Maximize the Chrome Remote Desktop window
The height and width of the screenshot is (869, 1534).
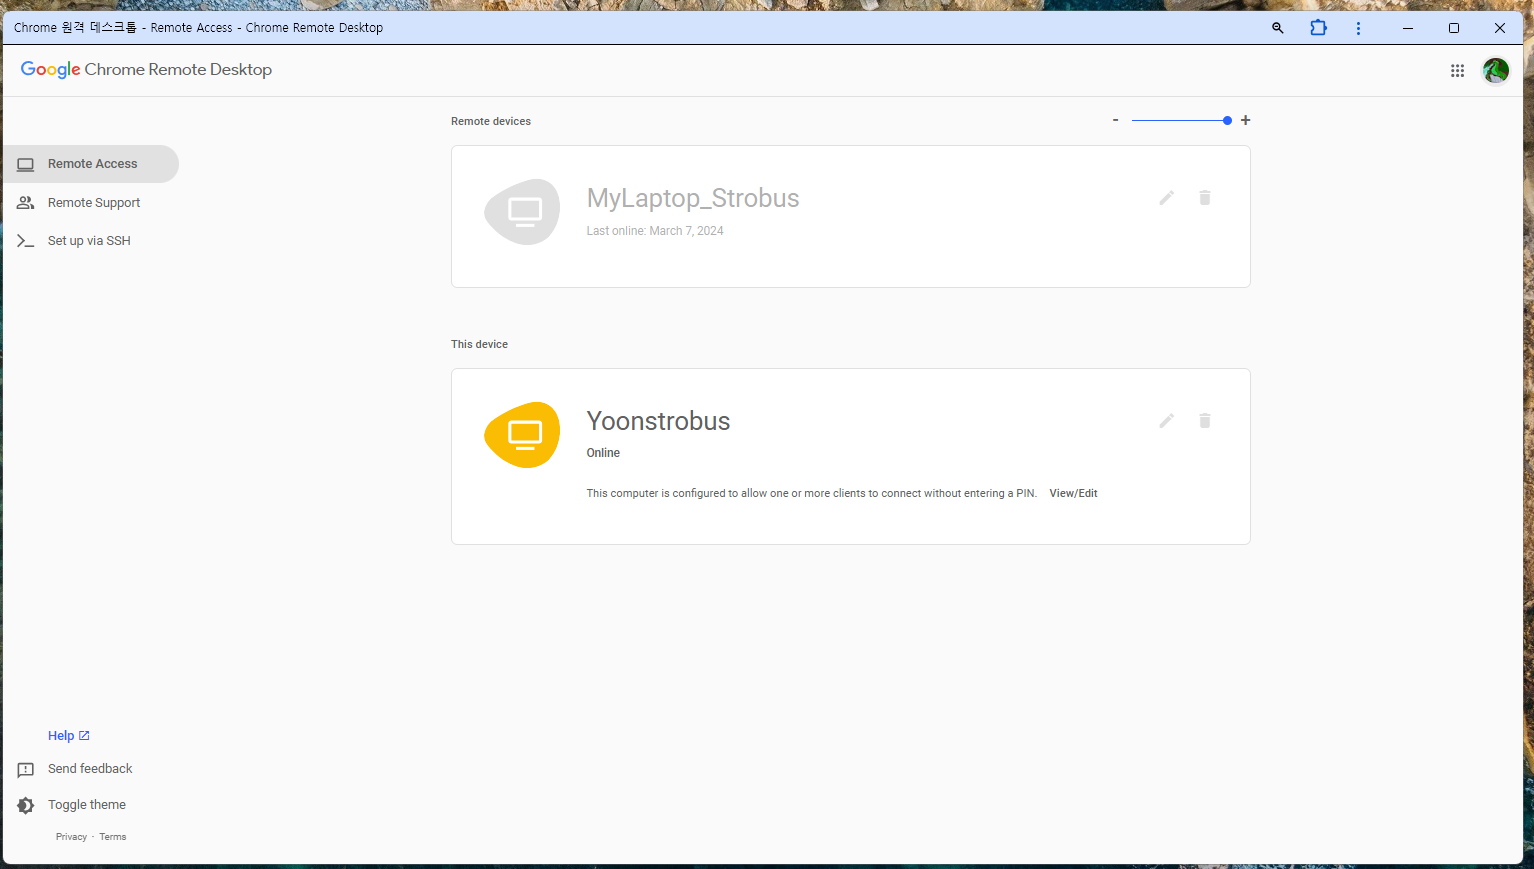[x=1453, y=28]
